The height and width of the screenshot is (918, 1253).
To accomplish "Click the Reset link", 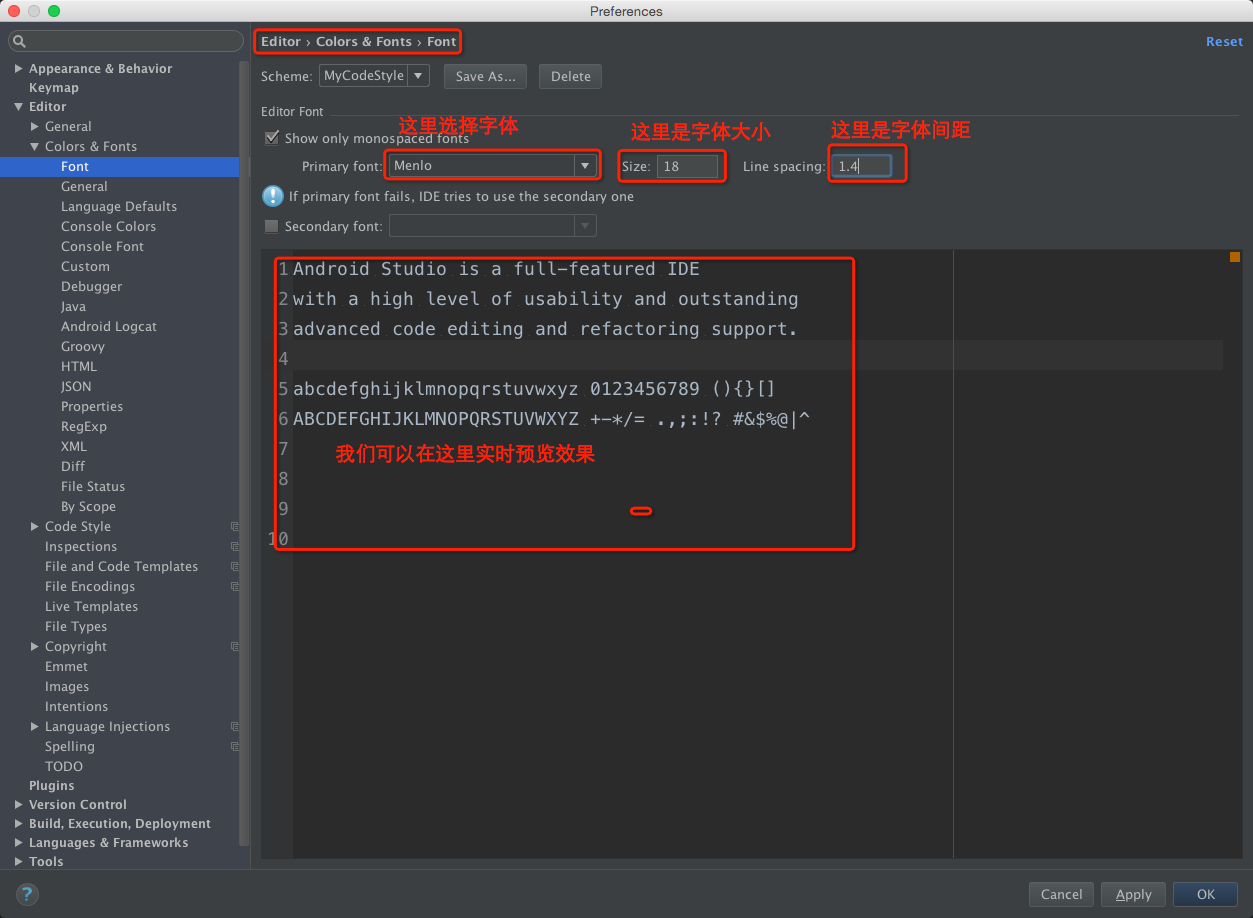I will (x=1224, y=42).
